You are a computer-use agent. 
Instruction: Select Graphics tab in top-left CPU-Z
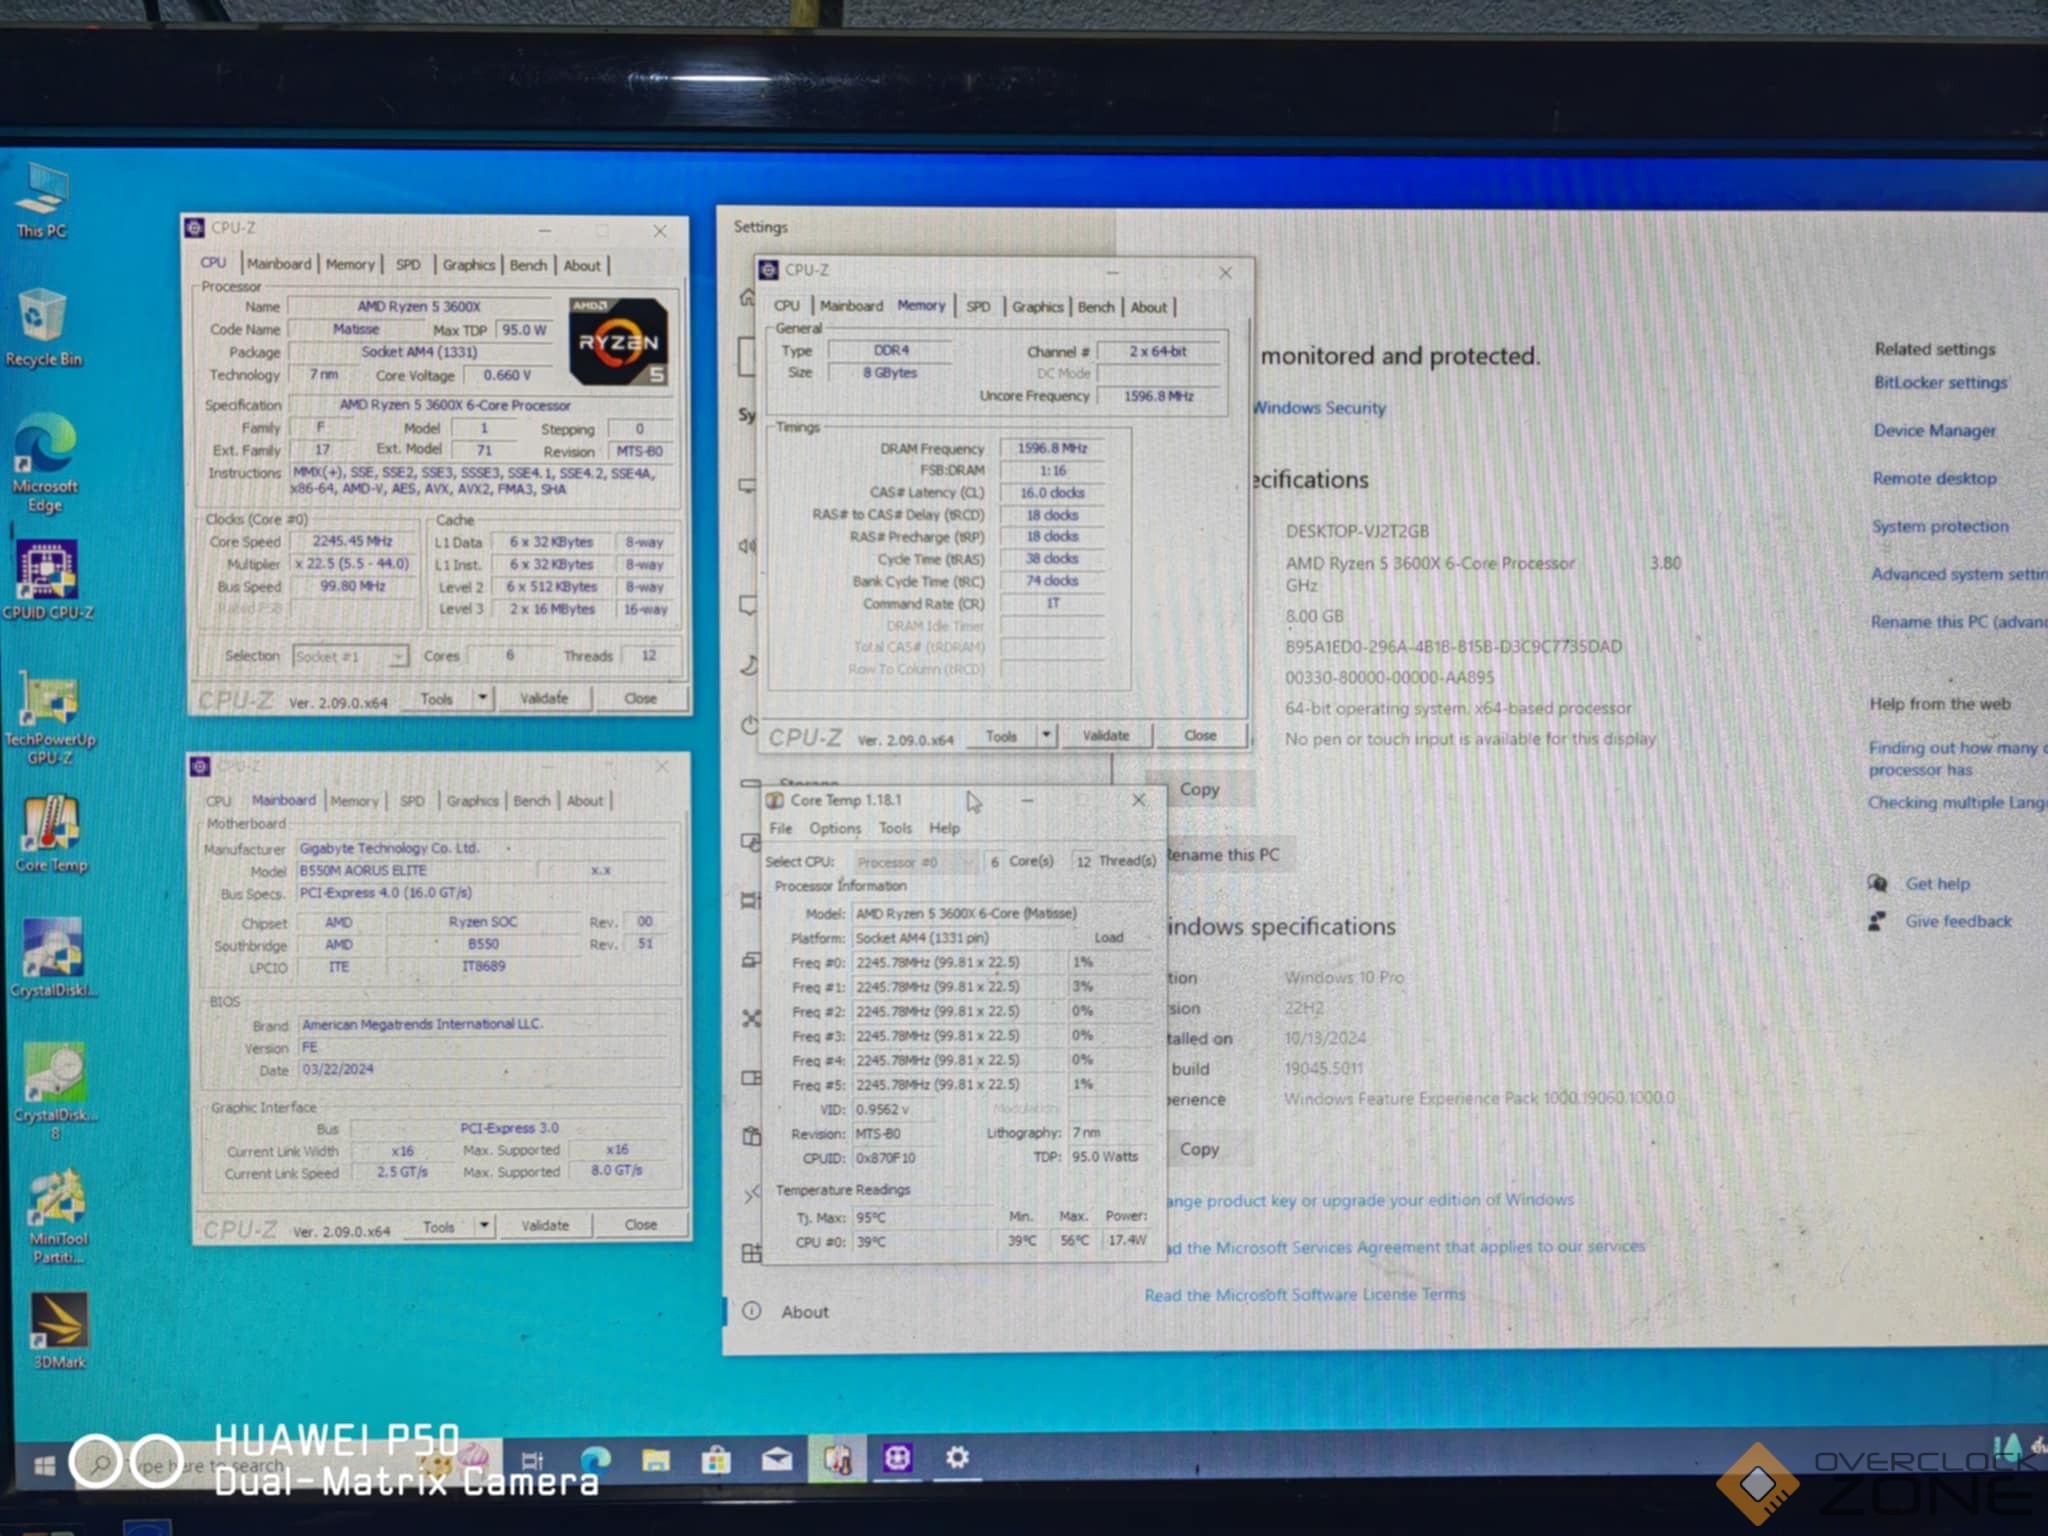tap(468, 265)
